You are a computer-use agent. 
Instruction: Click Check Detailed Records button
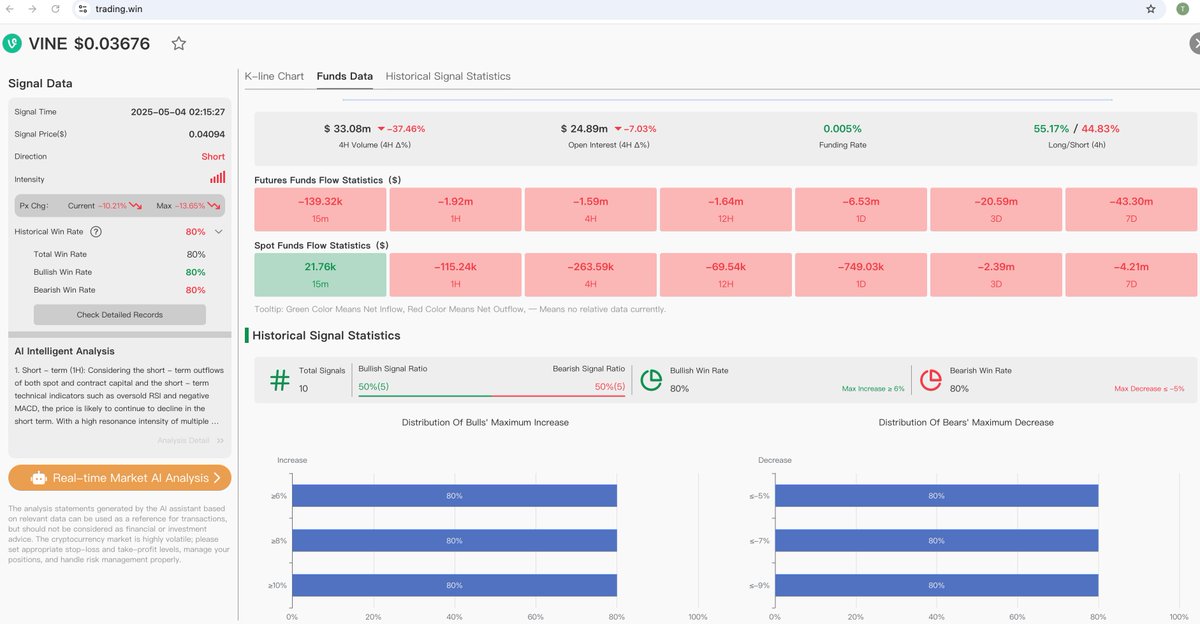tap(120, 314)
